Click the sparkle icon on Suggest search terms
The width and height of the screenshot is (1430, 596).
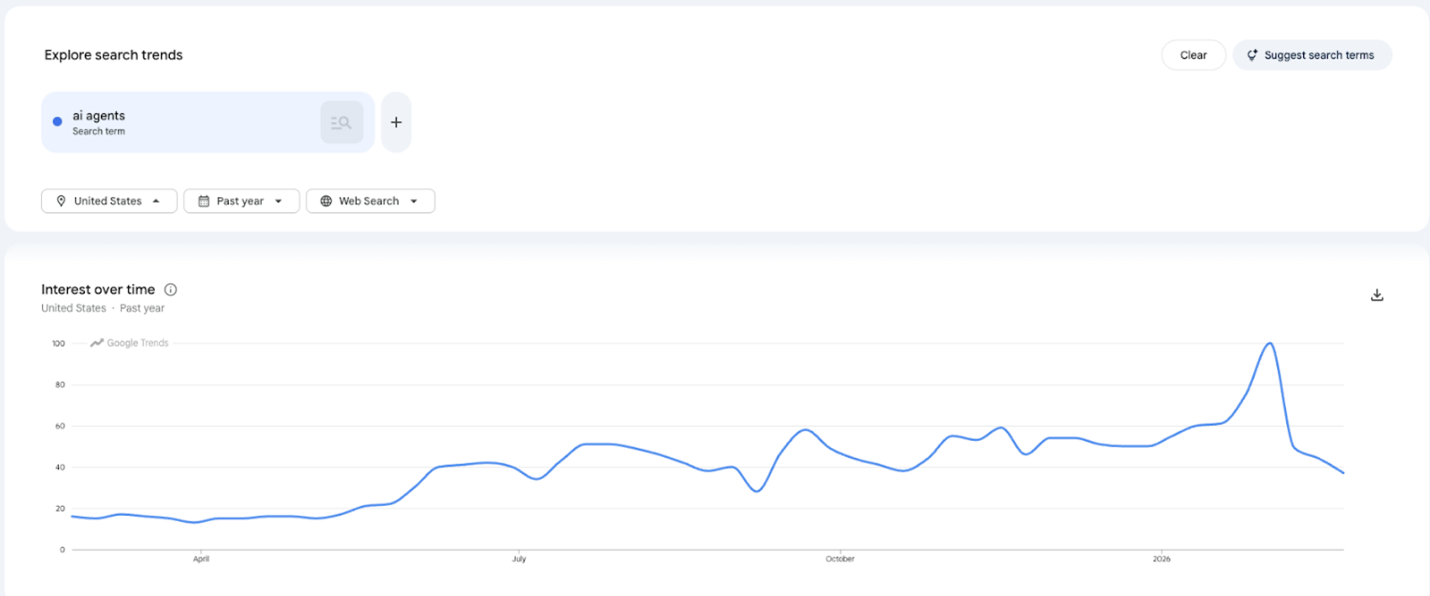pyautogui.click(x=1252, y=55)
